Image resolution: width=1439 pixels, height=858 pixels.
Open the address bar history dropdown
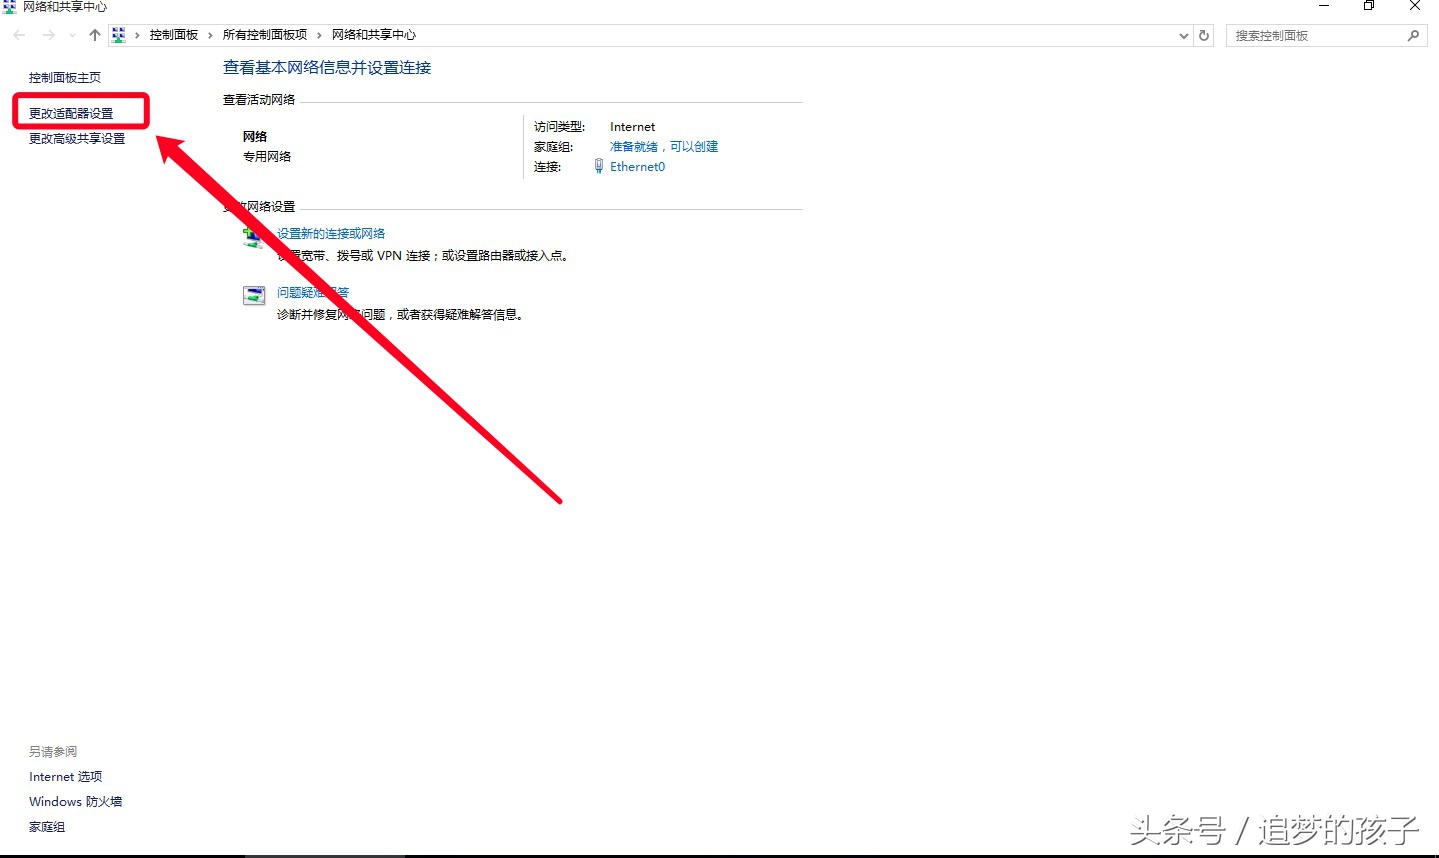coord(1184,35)
